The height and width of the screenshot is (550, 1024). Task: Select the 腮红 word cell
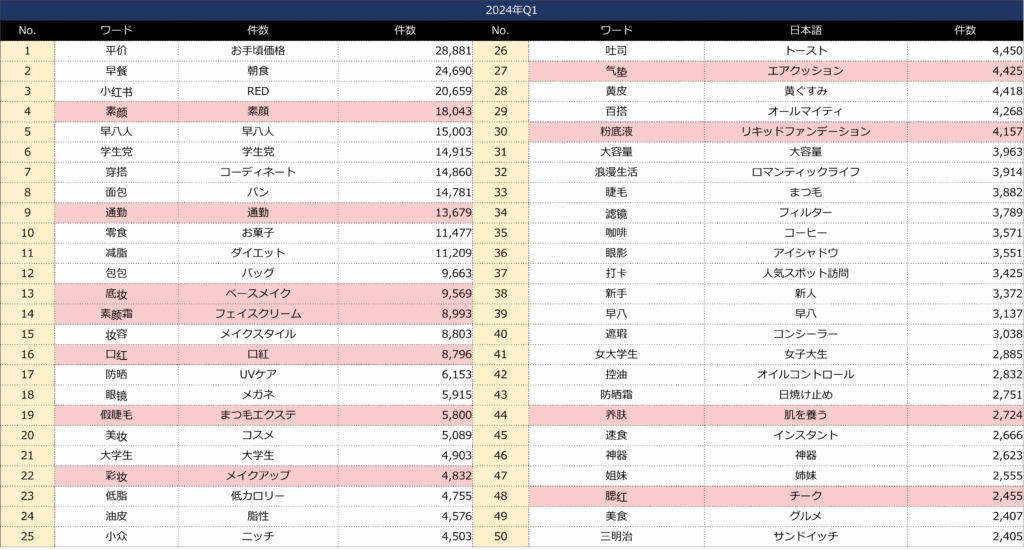click(x=616, y=496)
